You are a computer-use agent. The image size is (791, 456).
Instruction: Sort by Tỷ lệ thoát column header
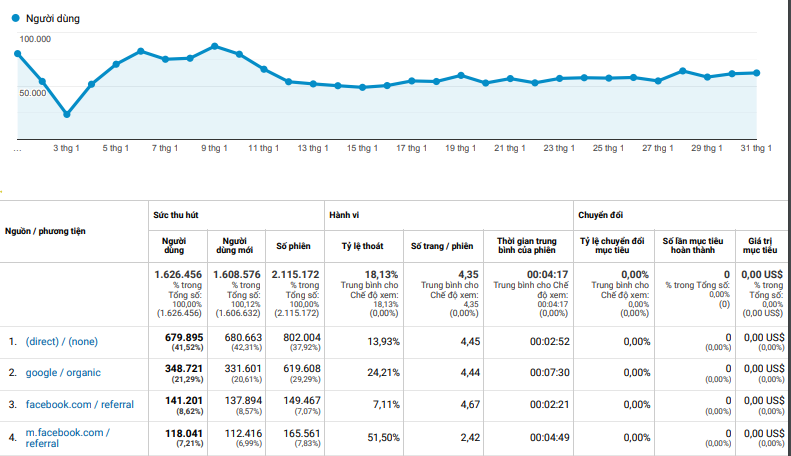coord(362,246)
